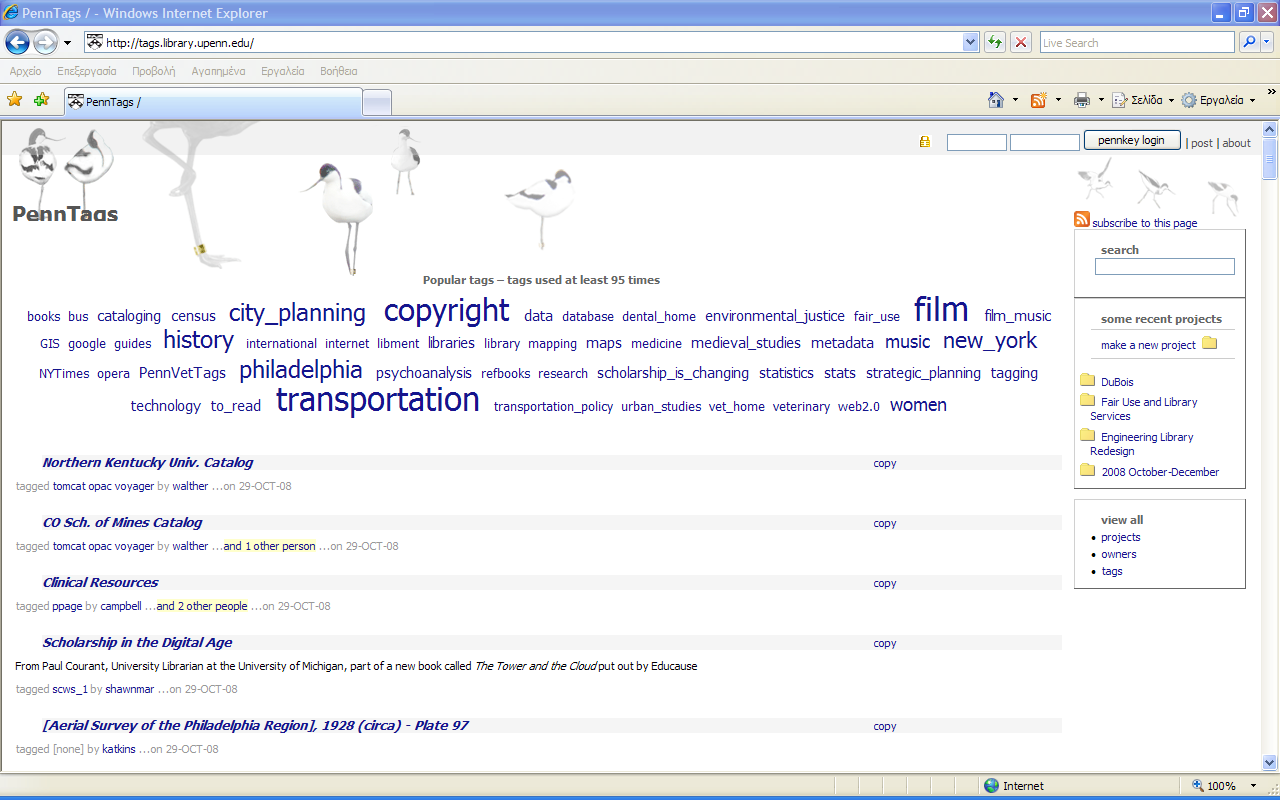
Task: Go back with the browser Back arrow
Action: 17,42
